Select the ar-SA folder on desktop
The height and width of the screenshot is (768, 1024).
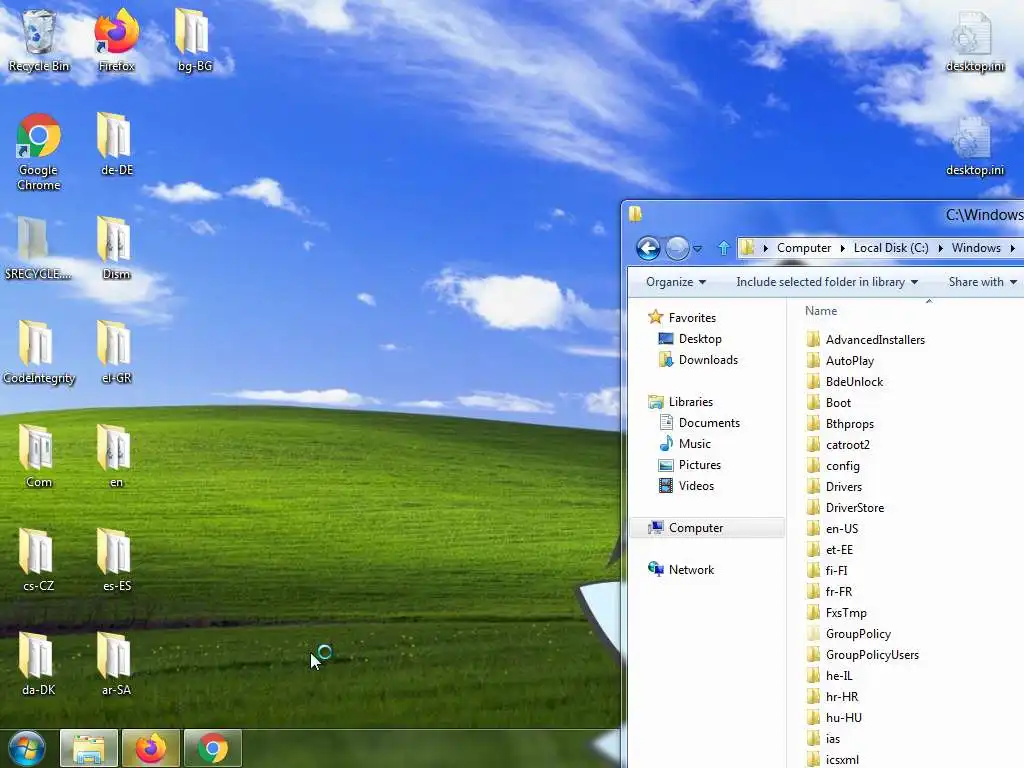point(116,664)
